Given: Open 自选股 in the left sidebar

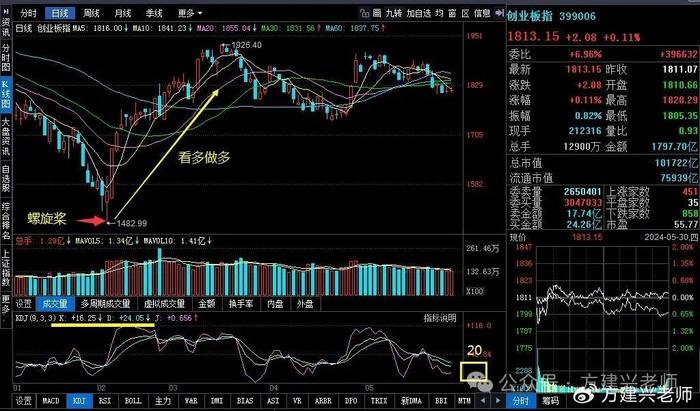Looking at the screenshot, I should [x=6, y=179].
